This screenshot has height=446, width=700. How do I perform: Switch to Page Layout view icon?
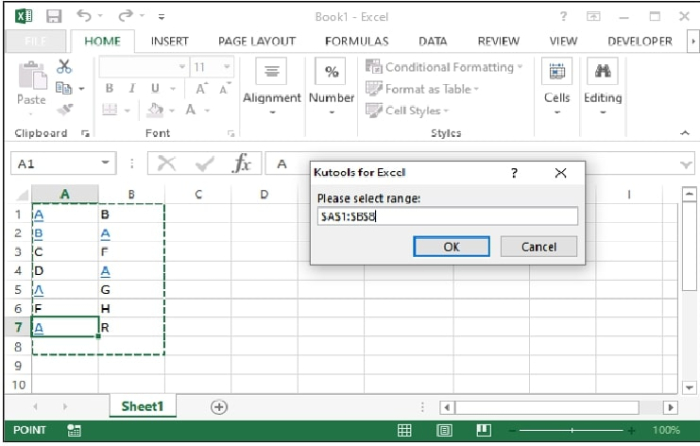[x=444, y=430]
